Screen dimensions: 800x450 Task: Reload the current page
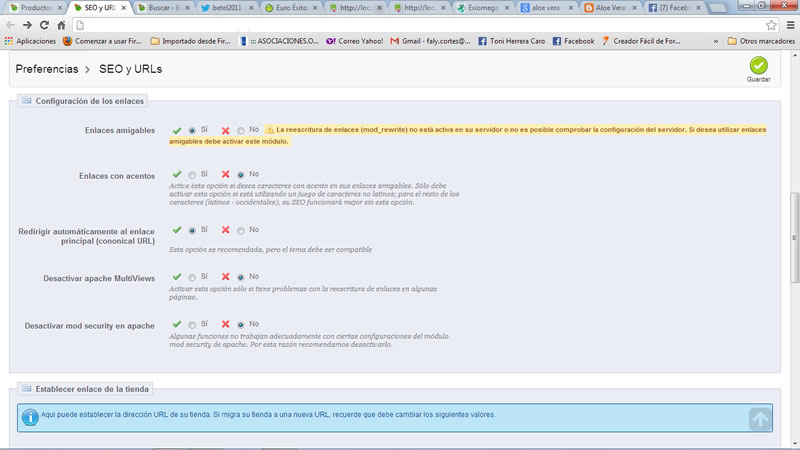pos(44,25)
